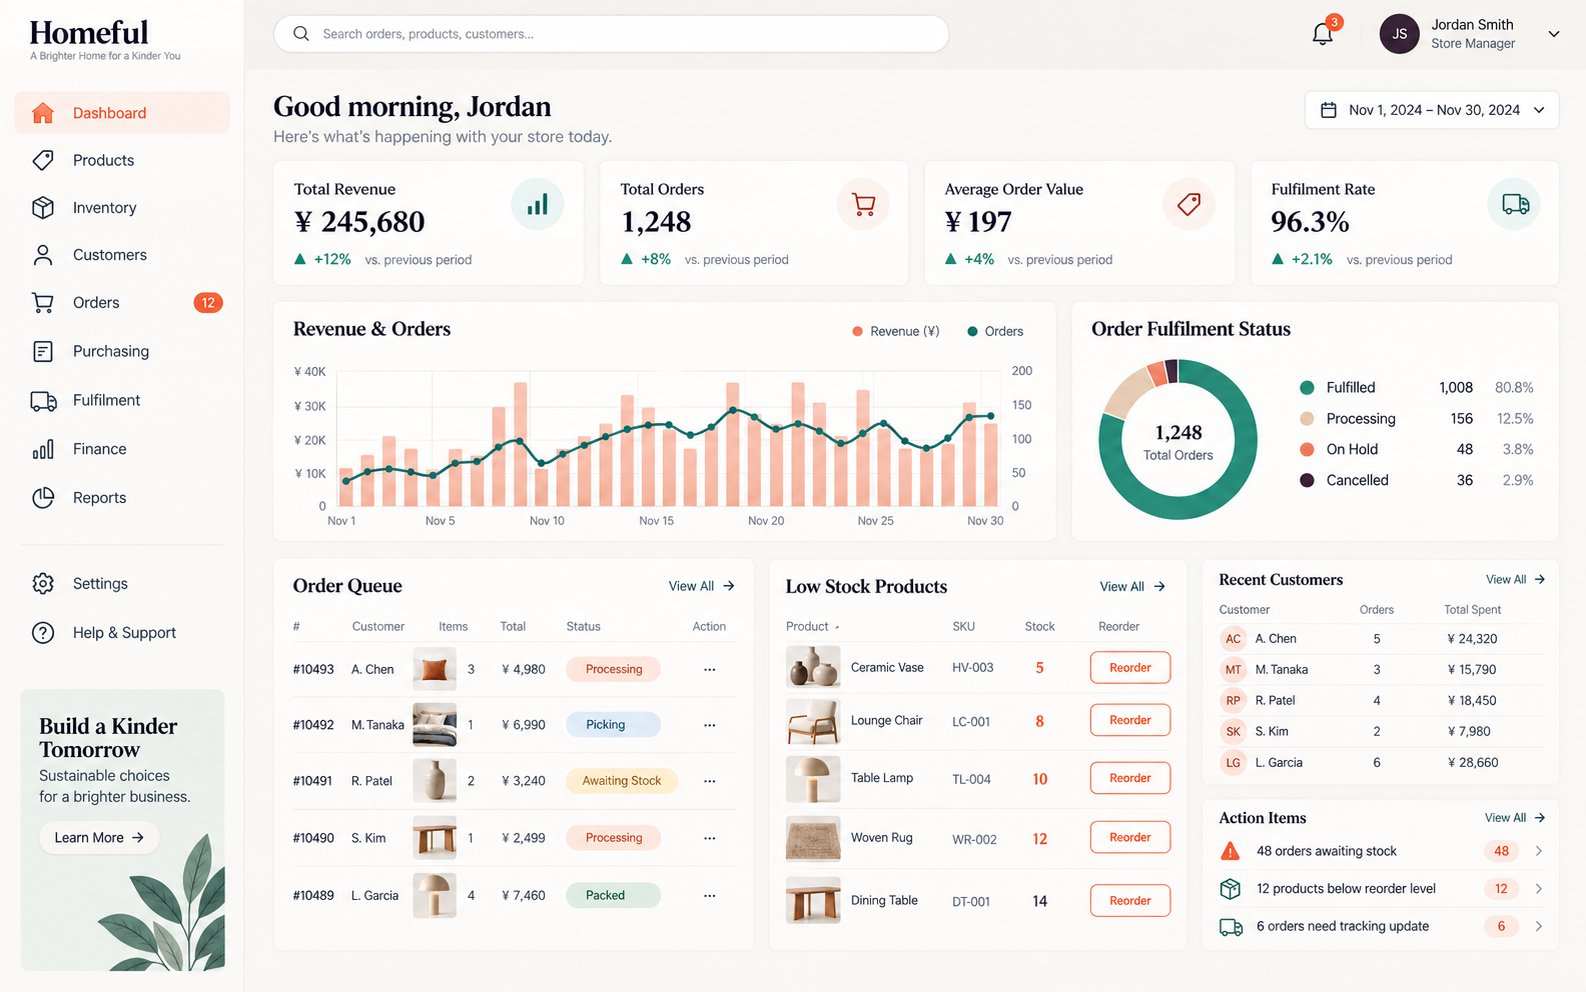Click the search magnifier icon
This screenshot has width=1586, height=992.
tap(301, 34)
